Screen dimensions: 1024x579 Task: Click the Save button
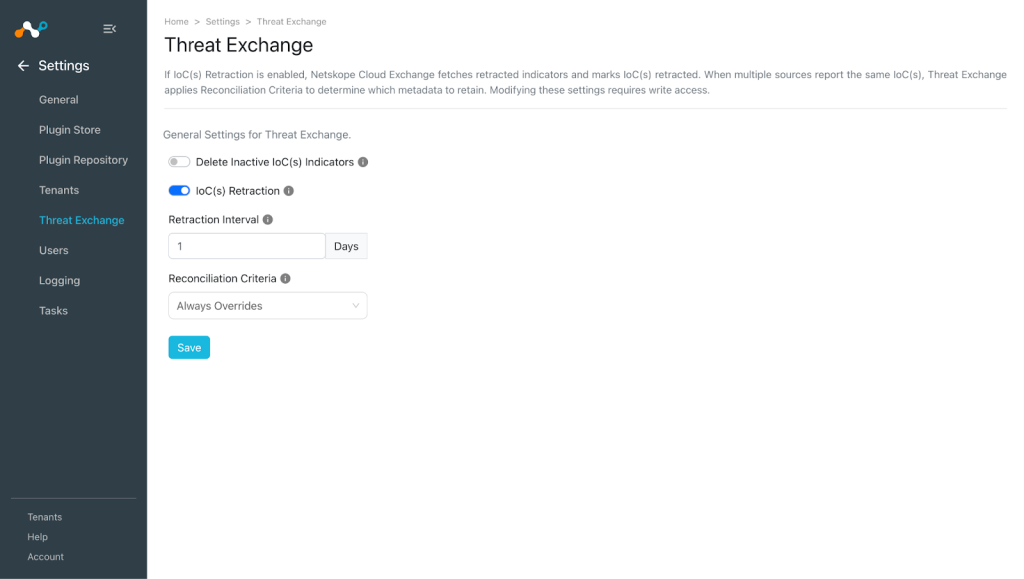click(189, 347)
